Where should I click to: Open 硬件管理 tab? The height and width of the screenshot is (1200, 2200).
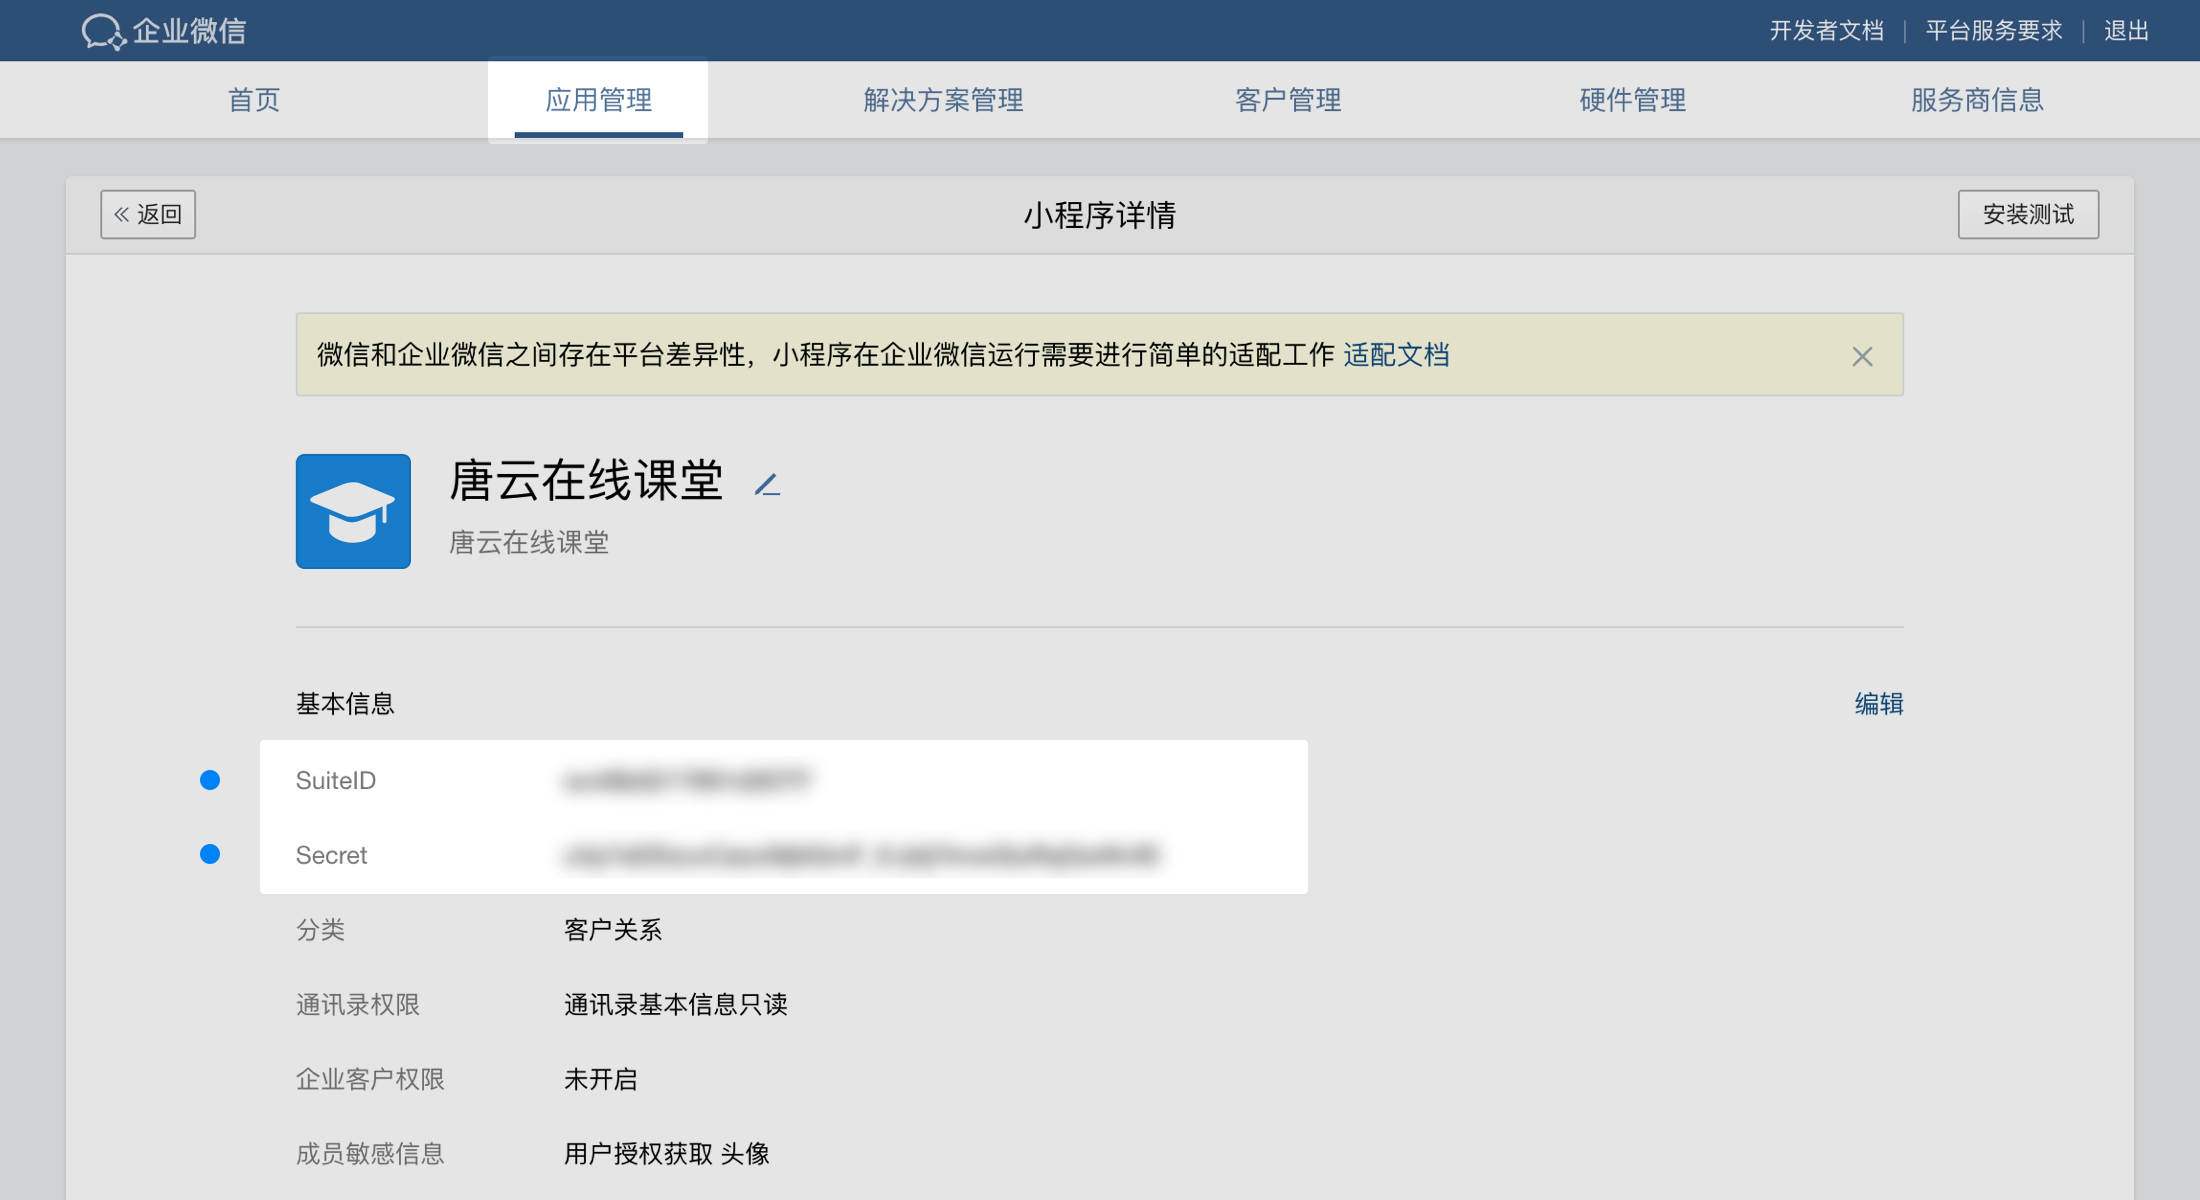[1633, 100]
